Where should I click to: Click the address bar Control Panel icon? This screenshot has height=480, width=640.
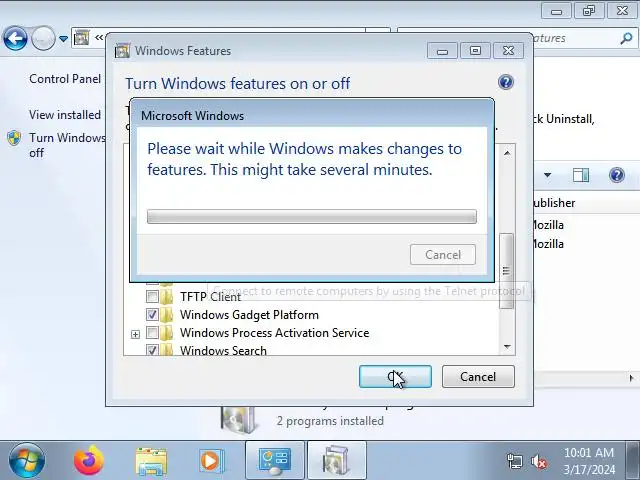coord(82,38)
